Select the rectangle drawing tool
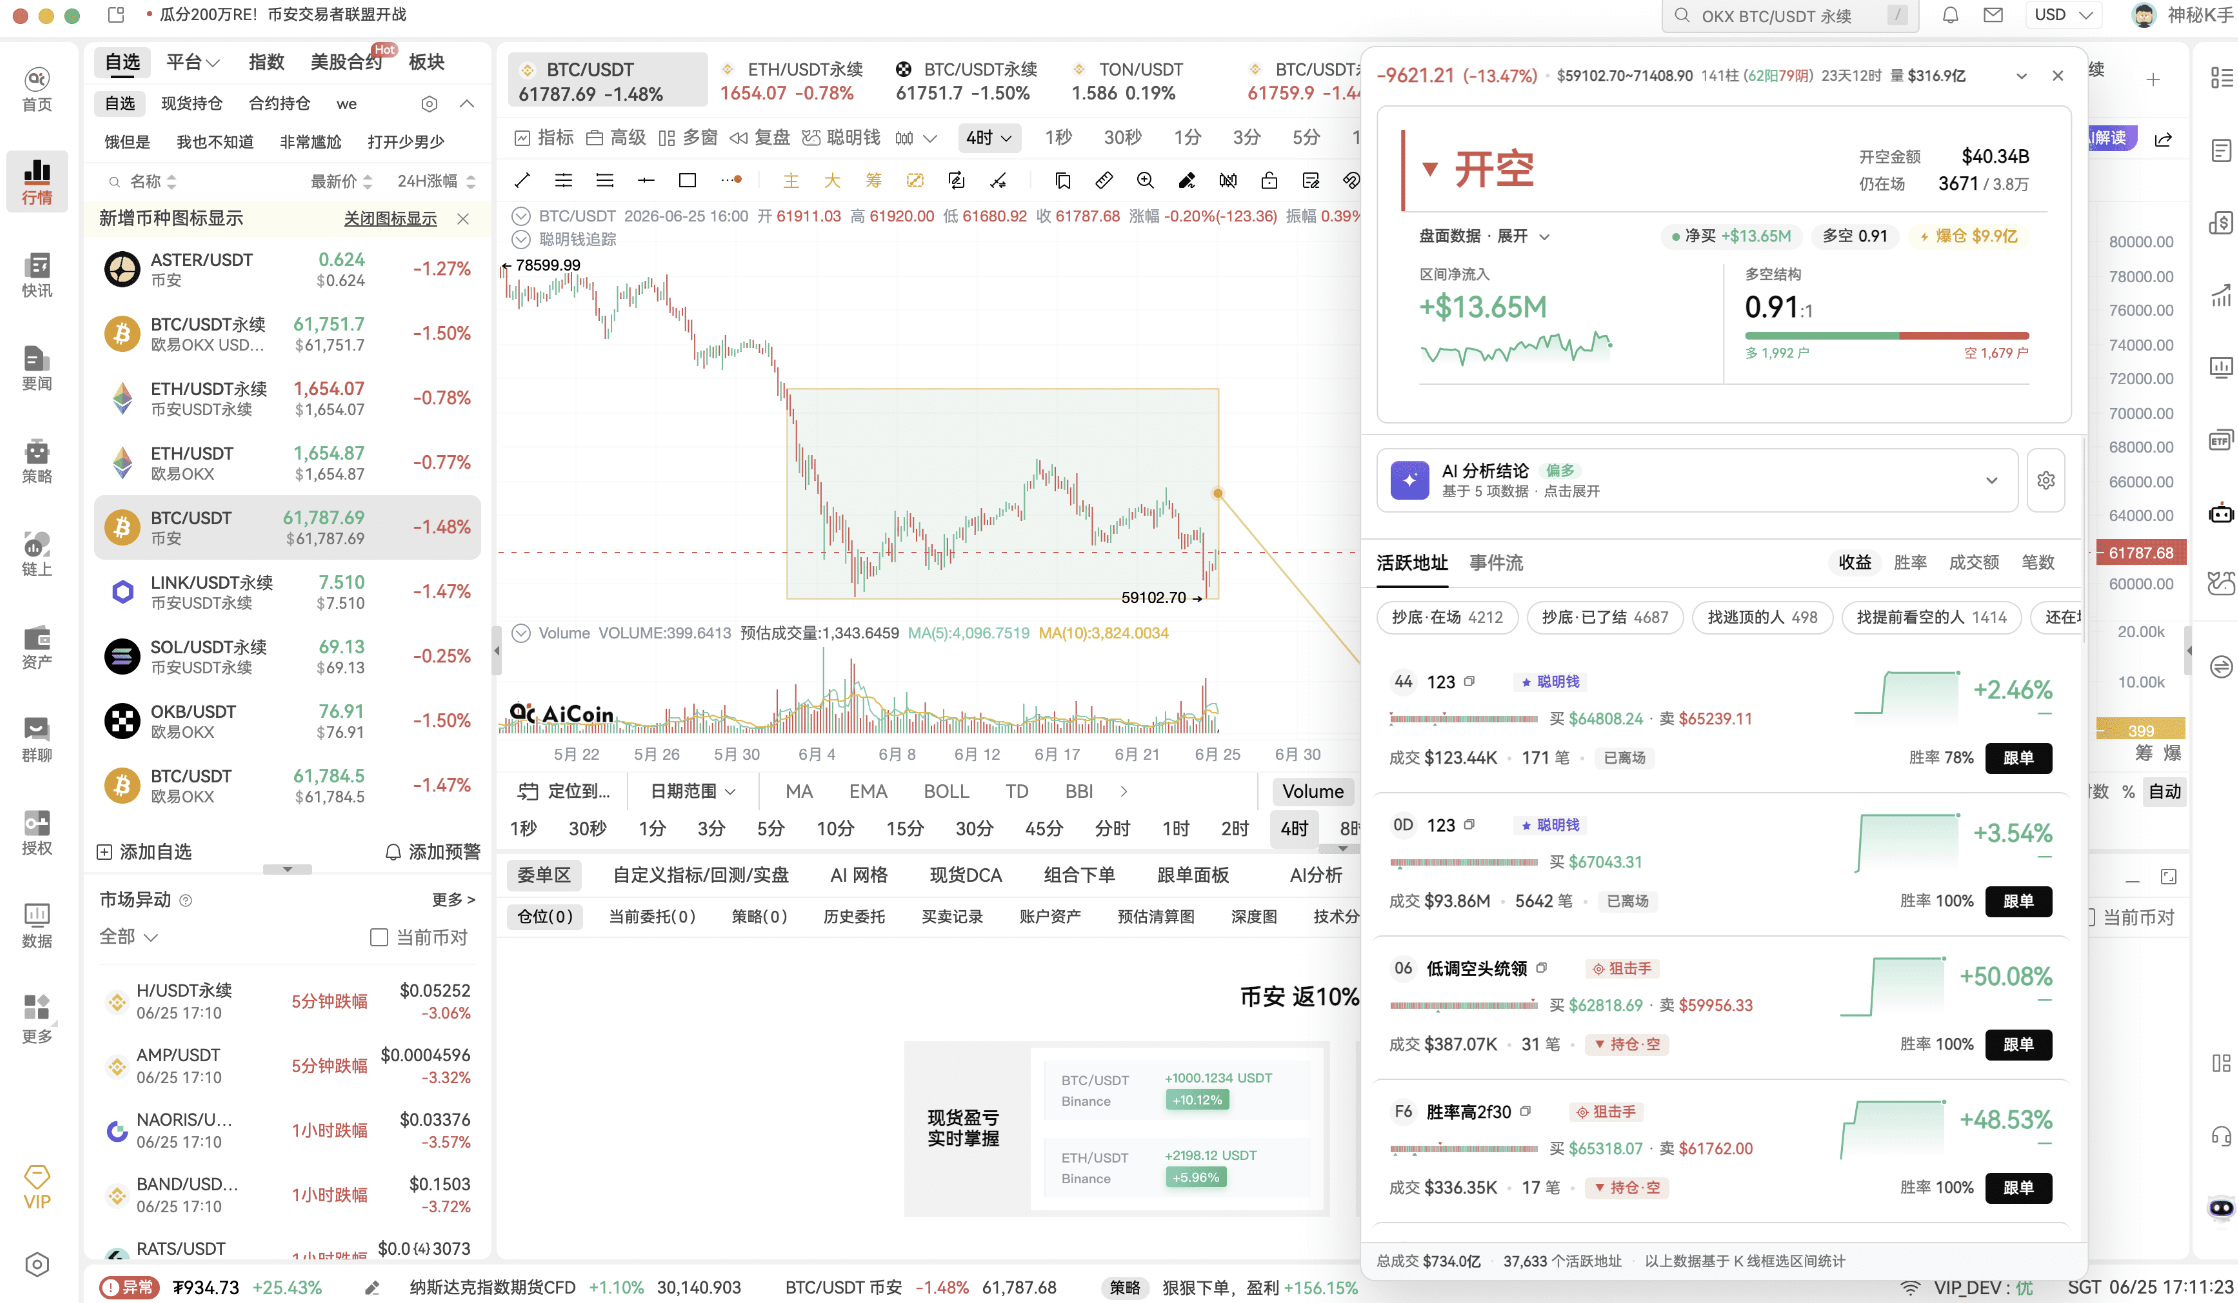Viewport: 2238px width, 1303px height. [x=687, y=180]
